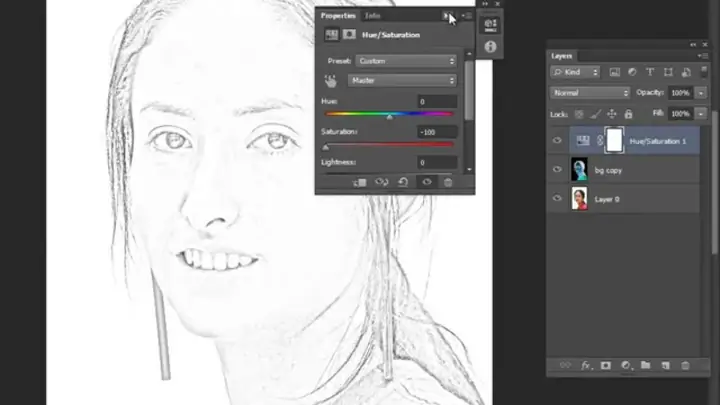Lock image pixels brush icon
720x405 pixels.
pyautogui.click(x=596, y=114)
